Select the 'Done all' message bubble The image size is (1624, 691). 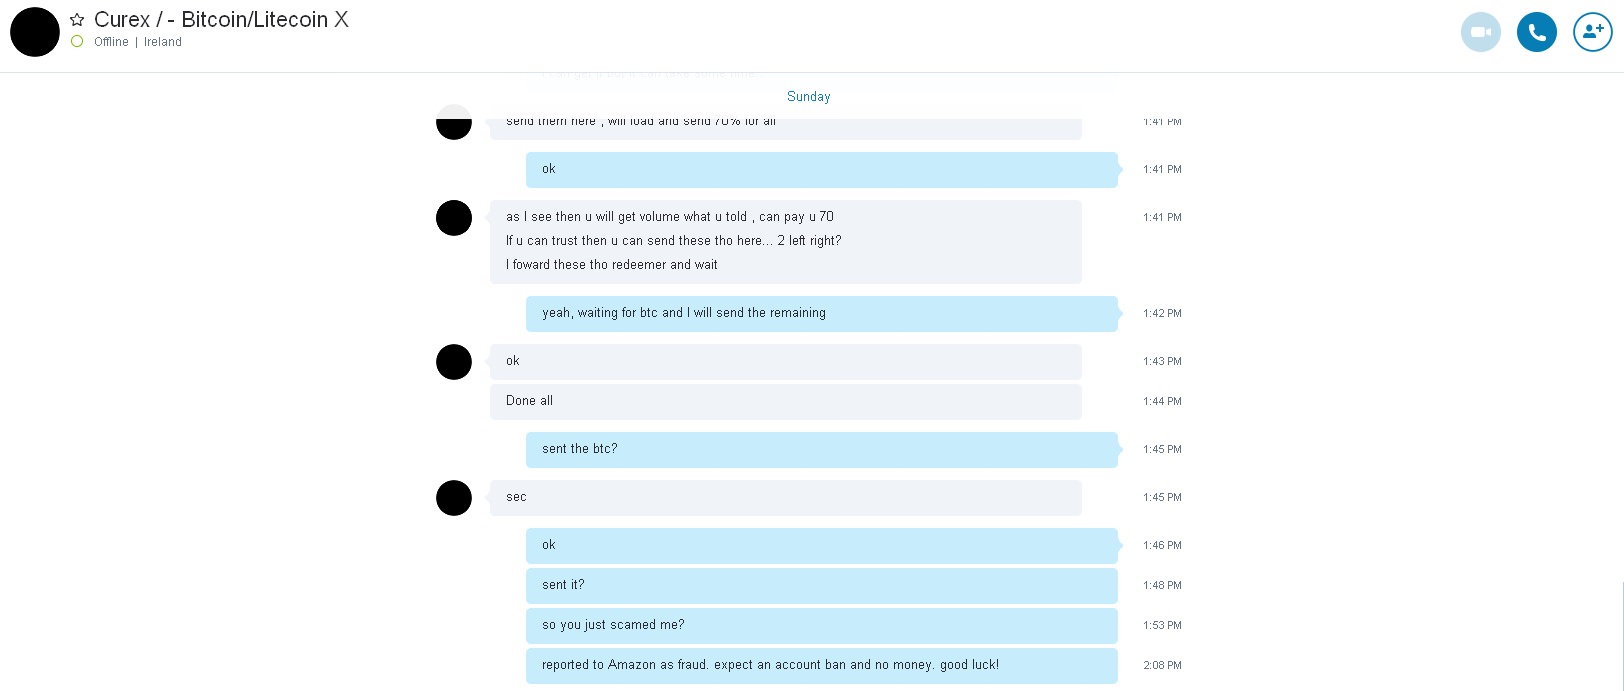785,401
